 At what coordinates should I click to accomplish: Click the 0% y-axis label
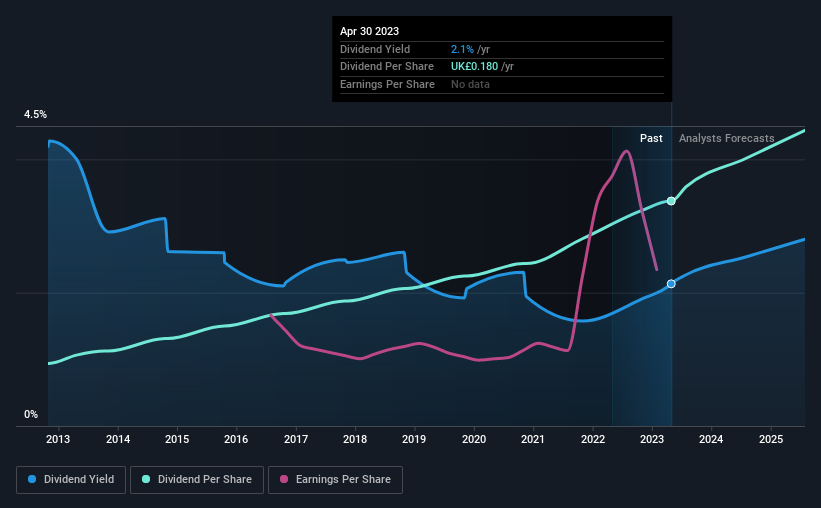coord(31,414)
